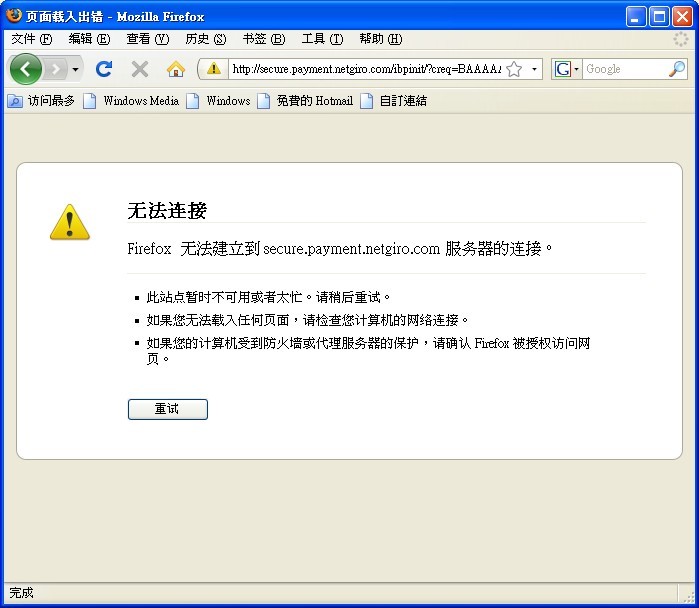Click the magnifying glass search icon

point(677,69)
